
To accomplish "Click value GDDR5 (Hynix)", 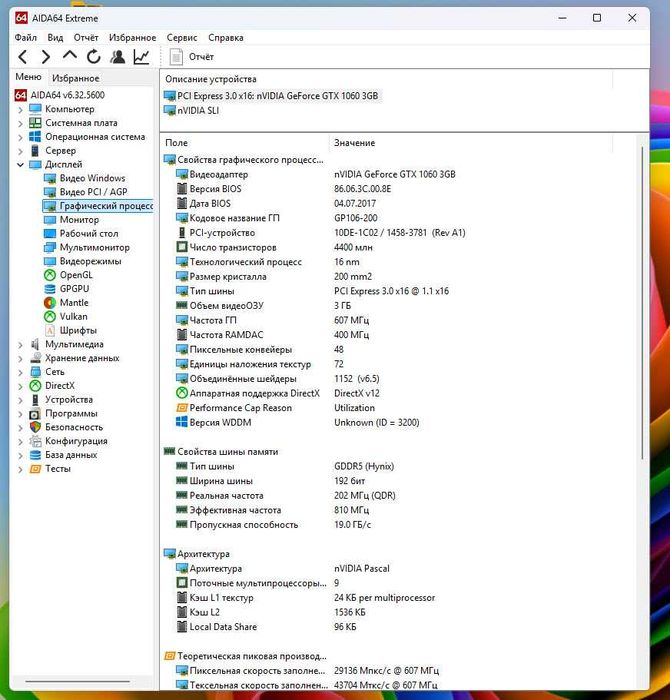I will 364,467.
